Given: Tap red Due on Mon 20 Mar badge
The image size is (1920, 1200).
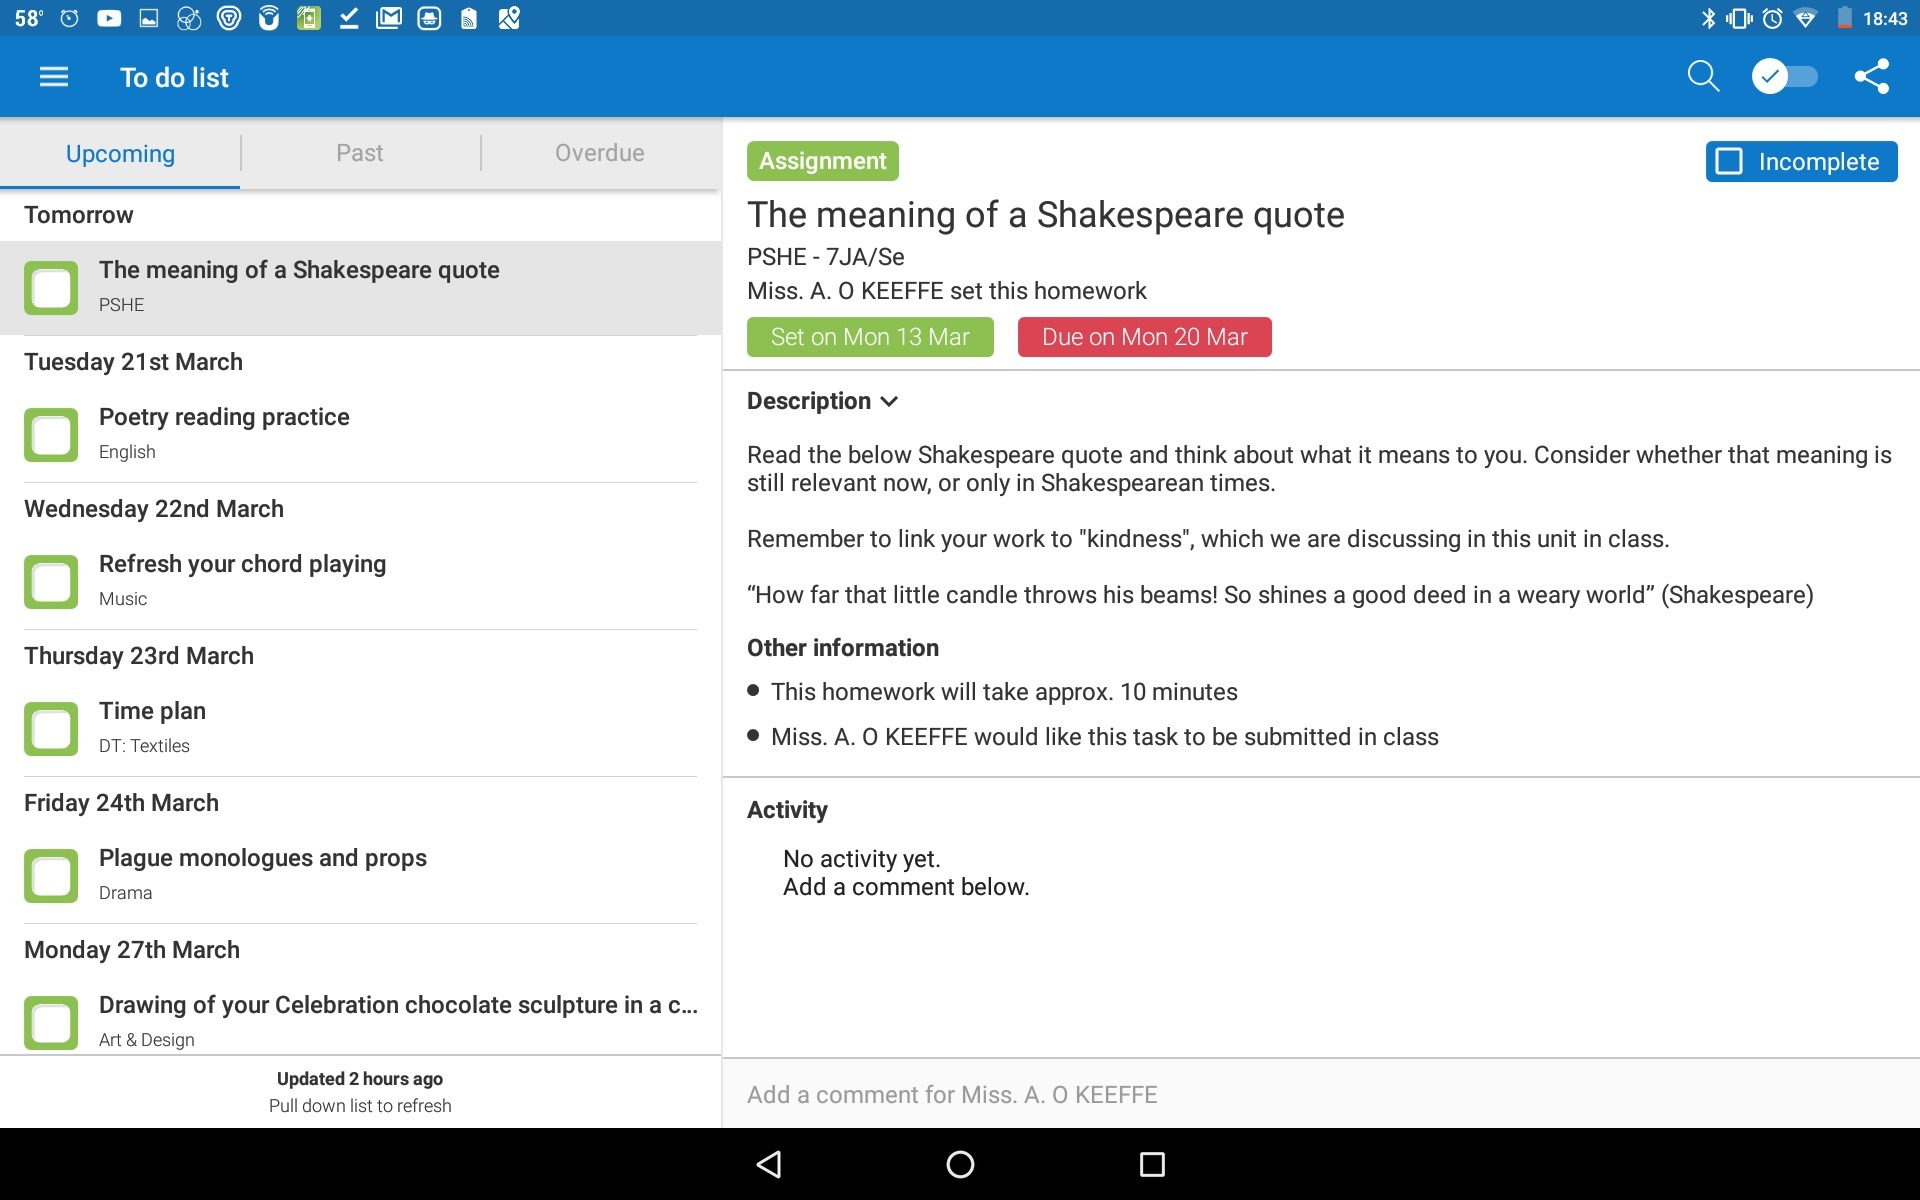Looking at the screenshot, I should tap(1144, 337).
